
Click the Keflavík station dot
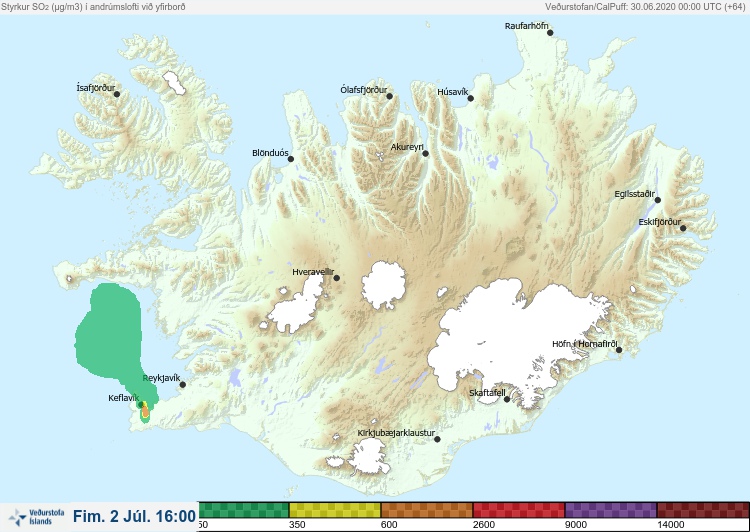click(x=141, y=405)
